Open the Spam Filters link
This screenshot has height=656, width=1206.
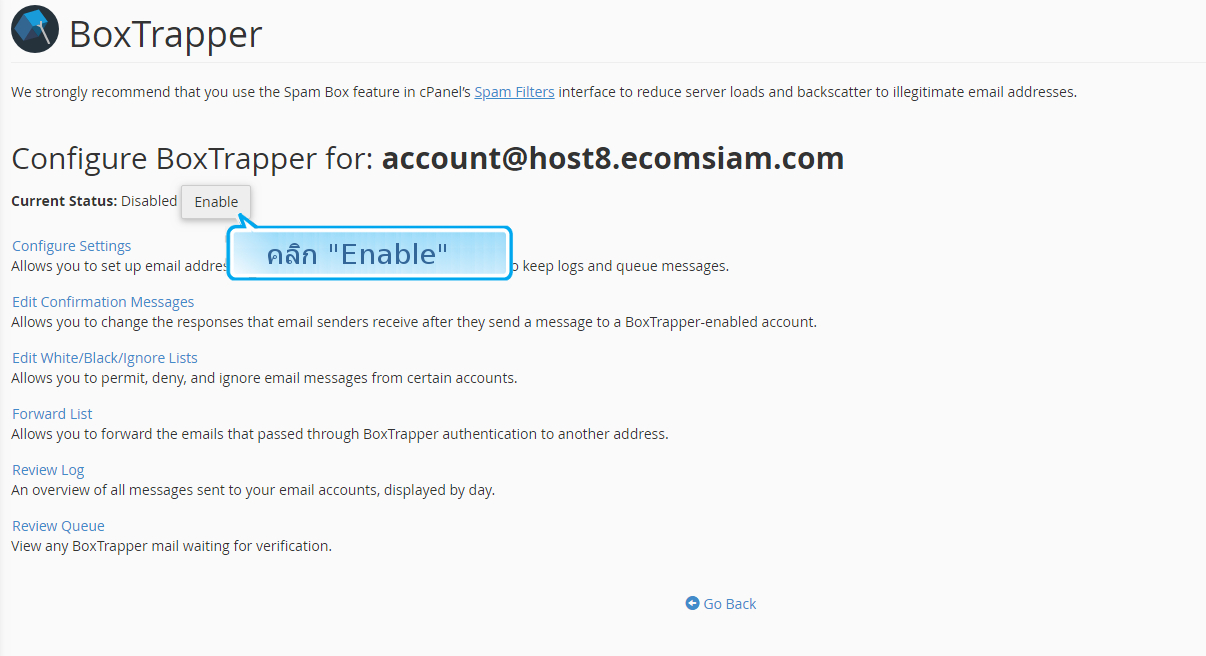coord(514,92)
